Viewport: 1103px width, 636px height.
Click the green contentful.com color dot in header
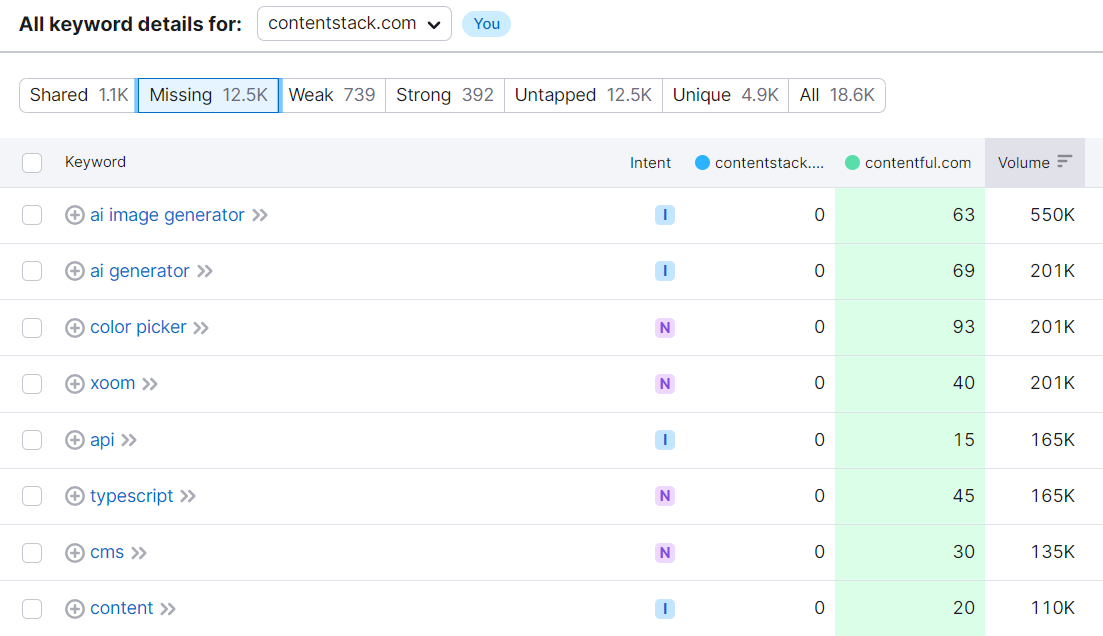coord(852,163)
